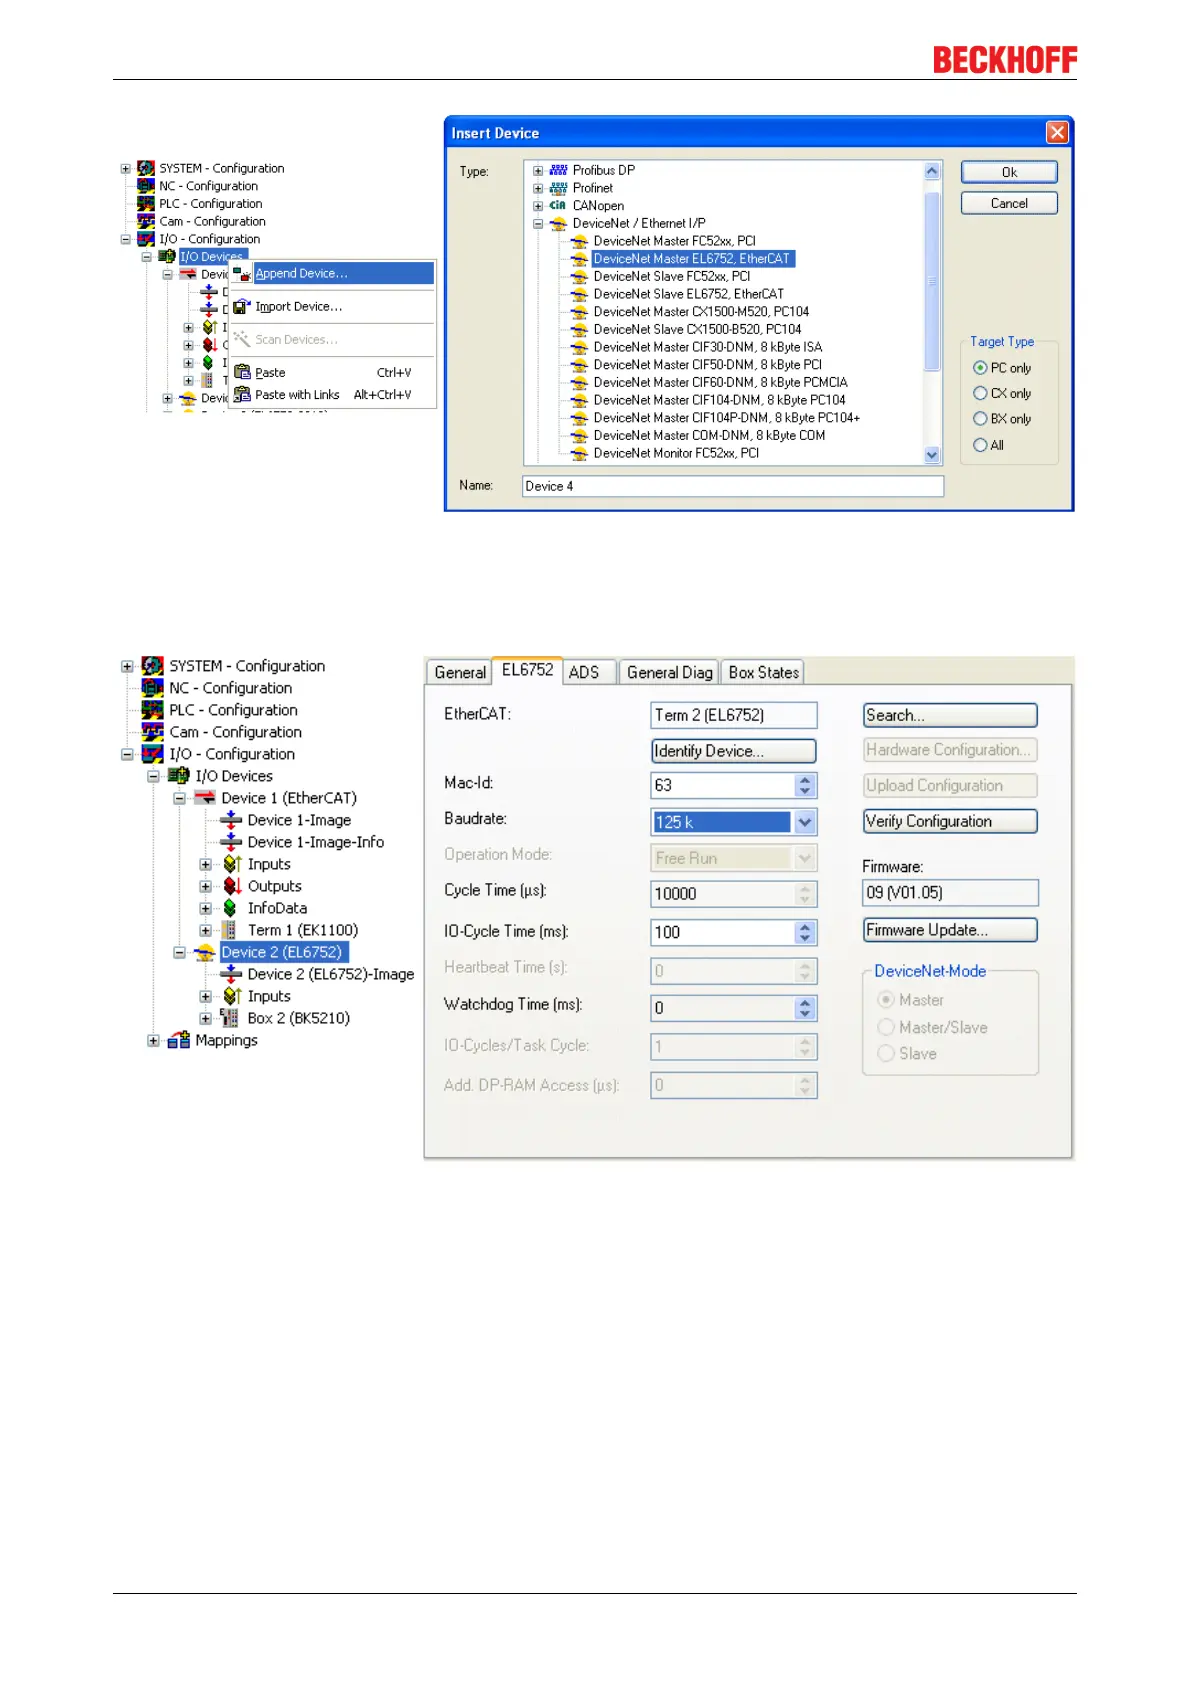Viewport: 1191px width, 1684px height.
Task: Click the Term 1 (EK1100) icon
Action: click(230, 930)
